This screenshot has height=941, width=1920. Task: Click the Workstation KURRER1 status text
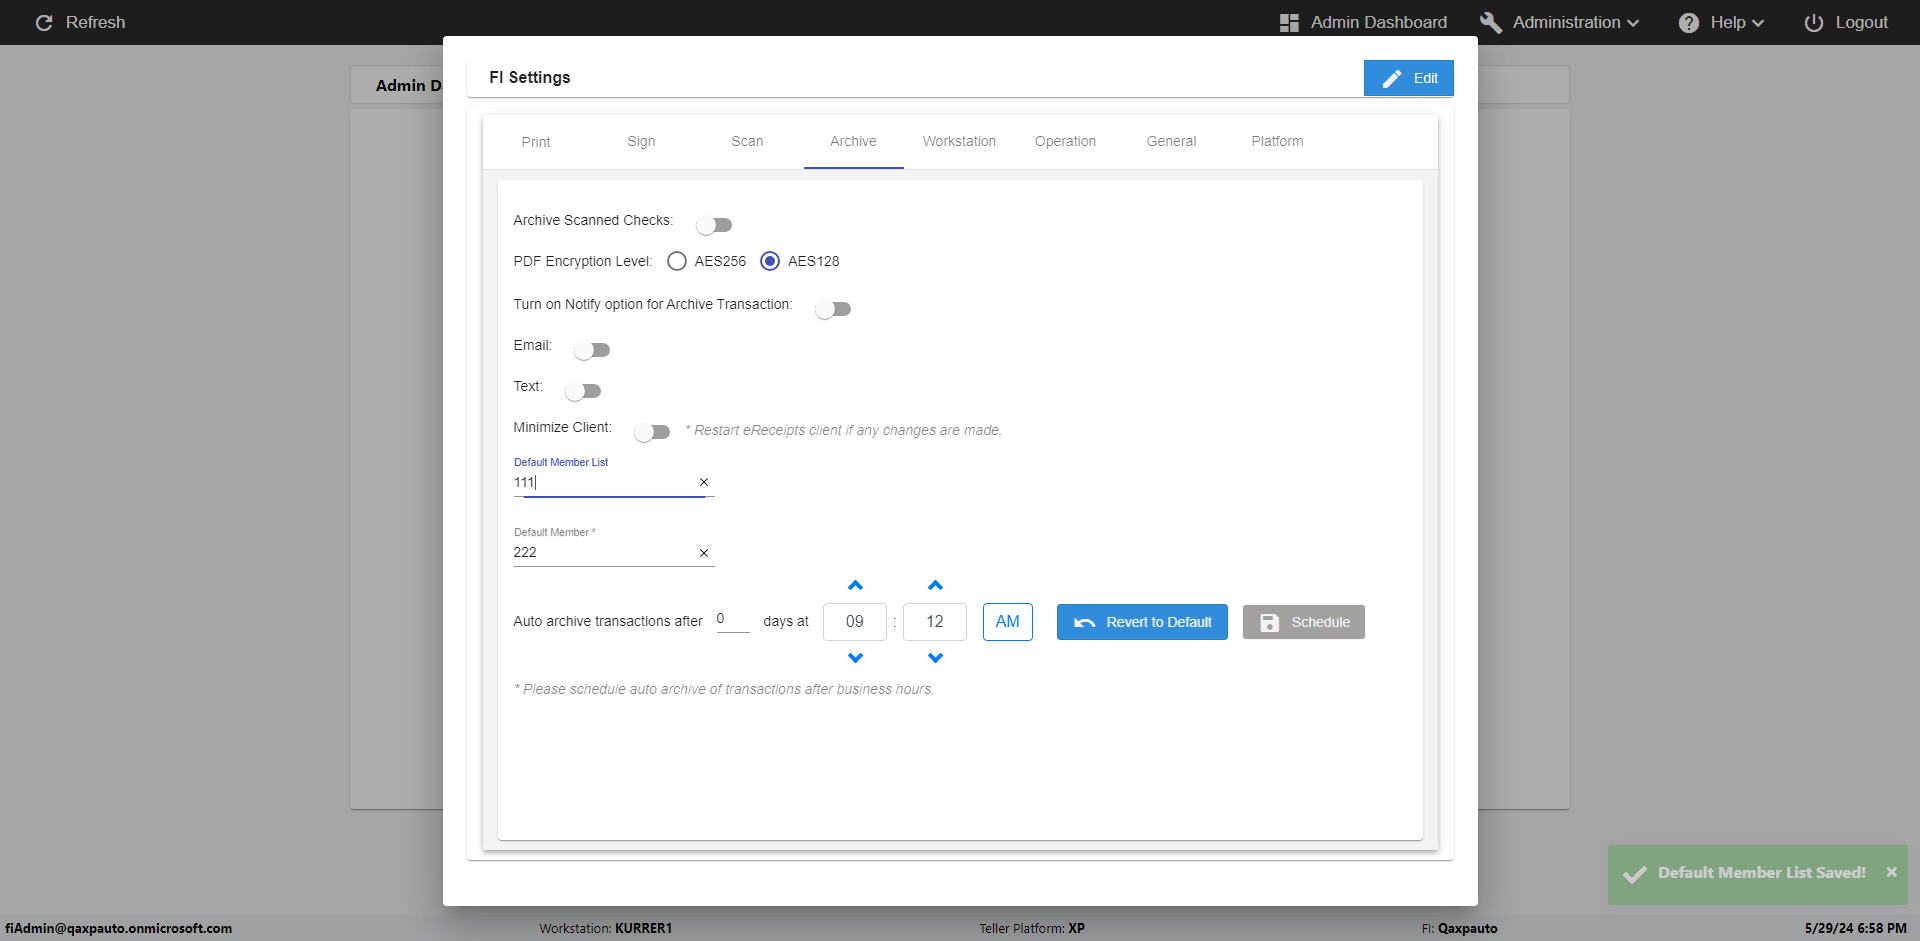point(606,928)
